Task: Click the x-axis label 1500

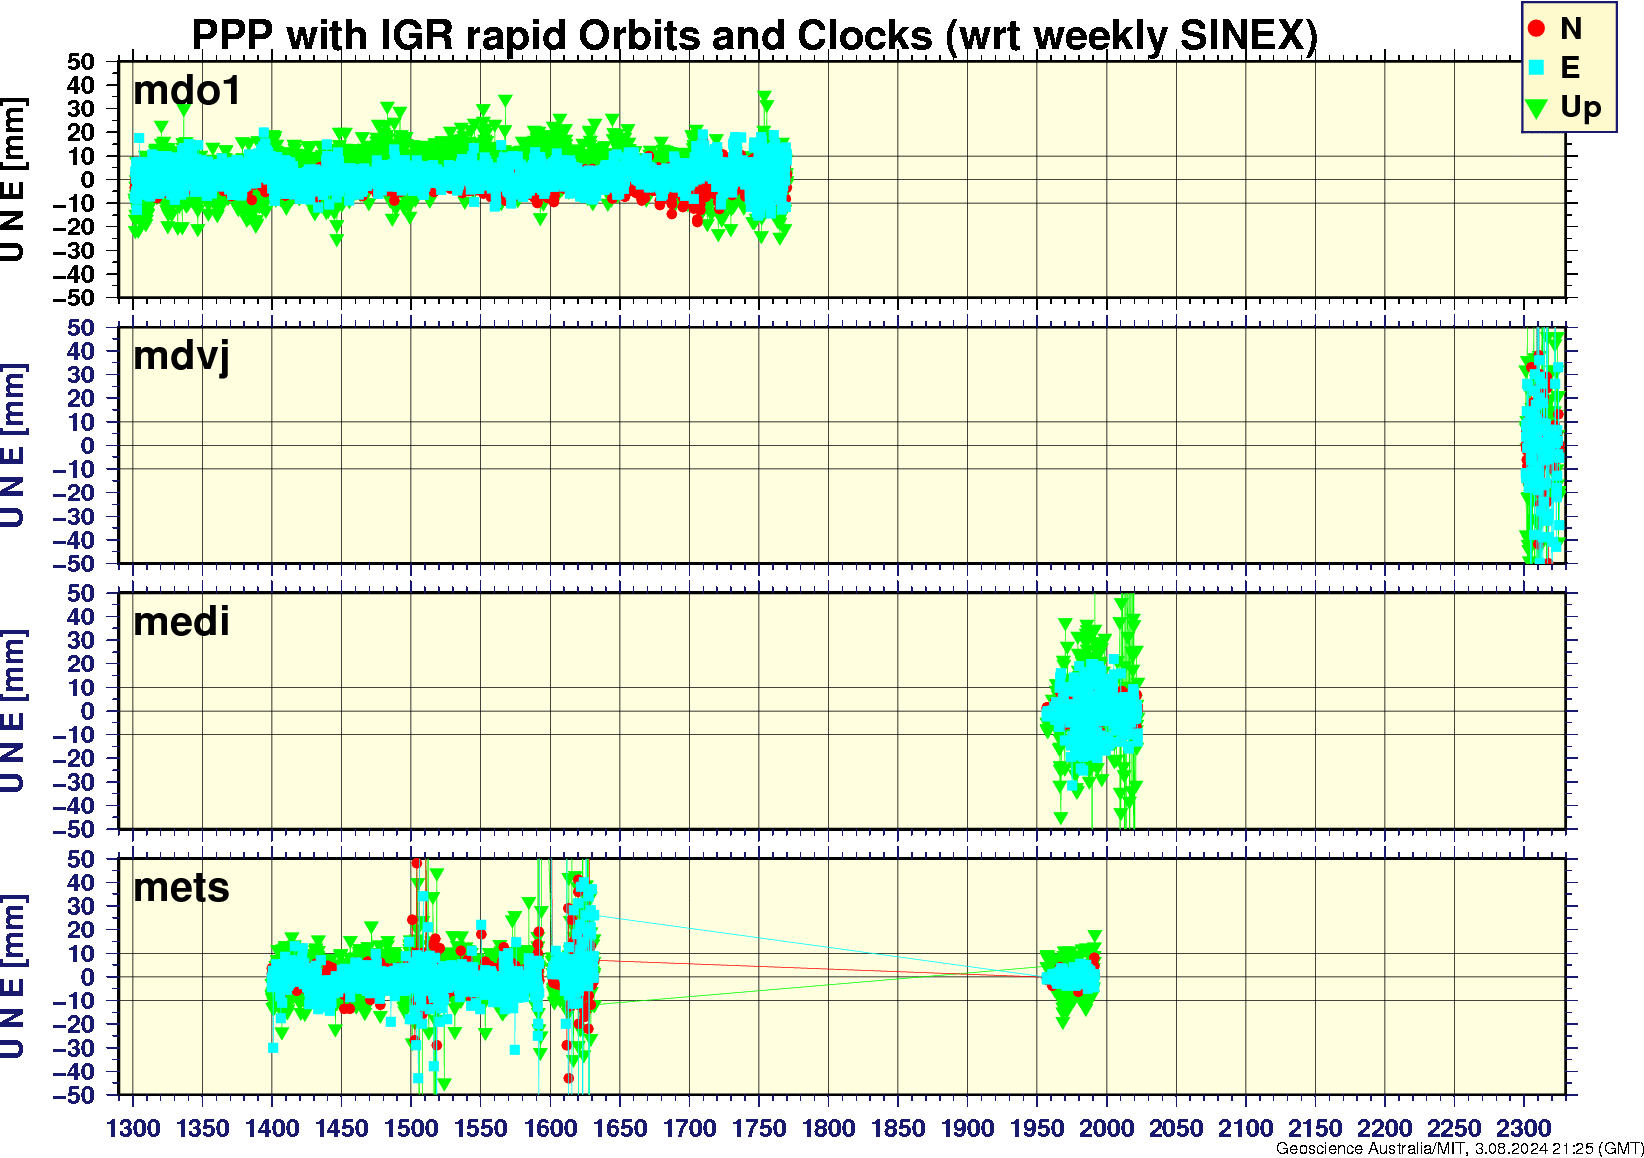Action: [x=411, y=1128]
